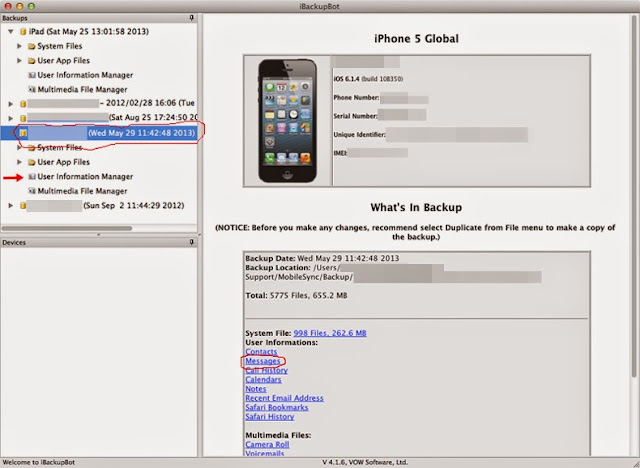
Task: Click the 'Backup Date:' line
Action: click(x=322, y=258)
